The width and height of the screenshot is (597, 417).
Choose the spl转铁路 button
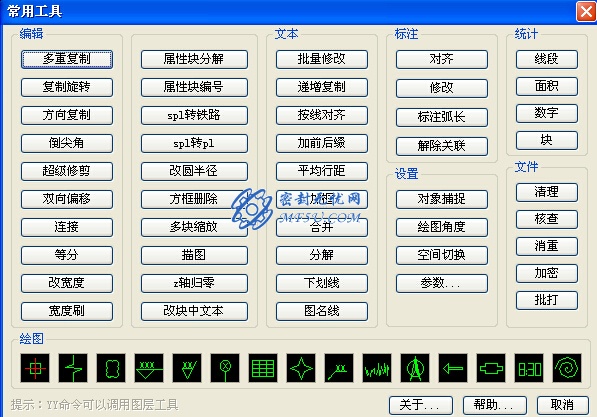coord(194,115)
